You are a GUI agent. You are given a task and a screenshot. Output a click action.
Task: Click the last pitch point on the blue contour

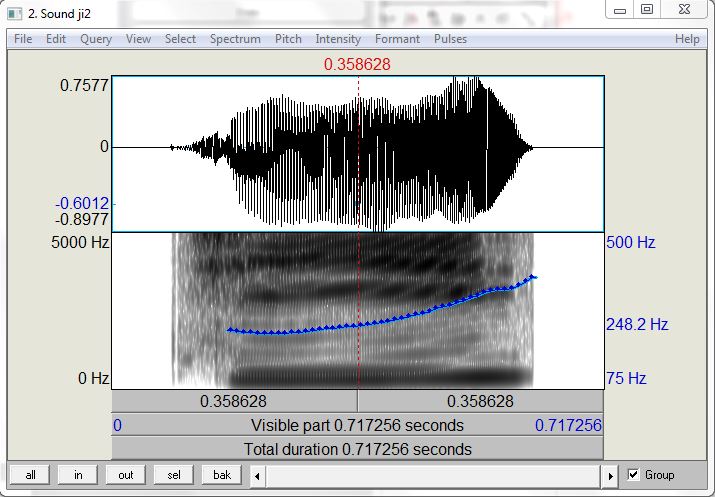coord(534,277)
